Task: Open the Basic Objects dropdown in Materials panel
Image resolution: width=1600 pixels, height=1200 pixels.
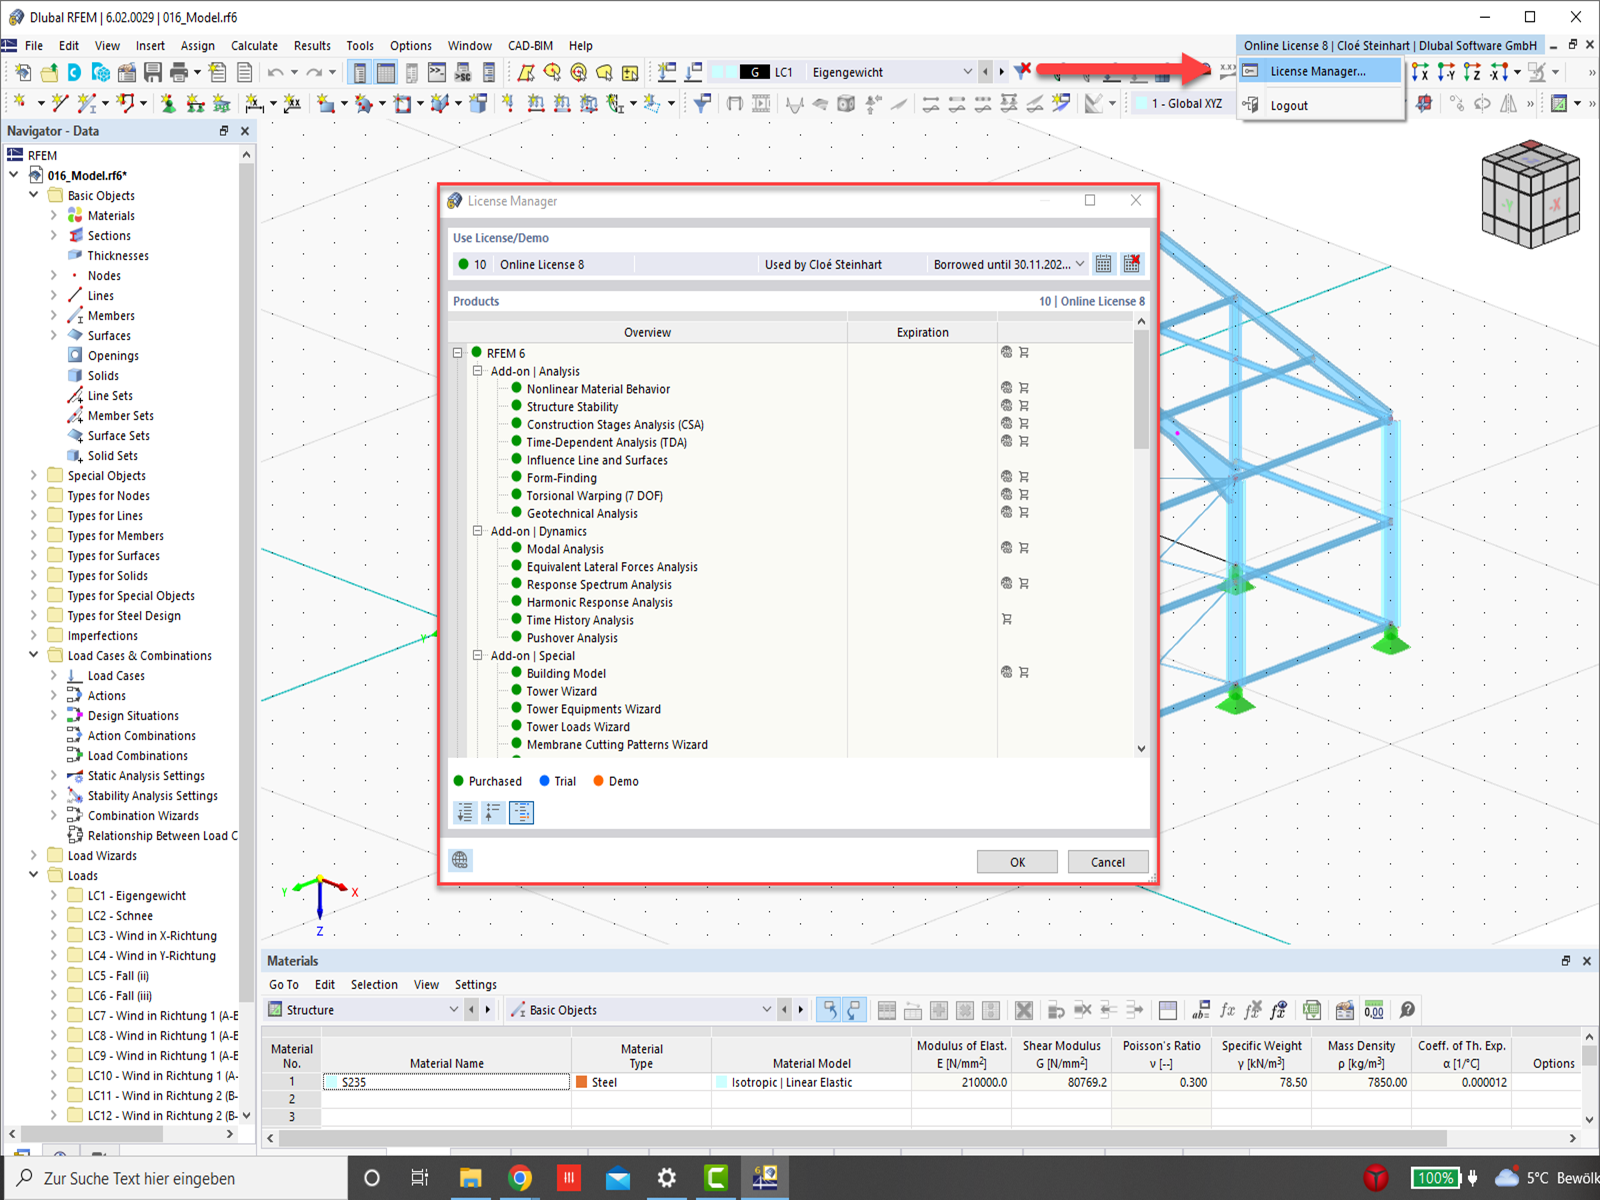Action: coord(767,1010)
